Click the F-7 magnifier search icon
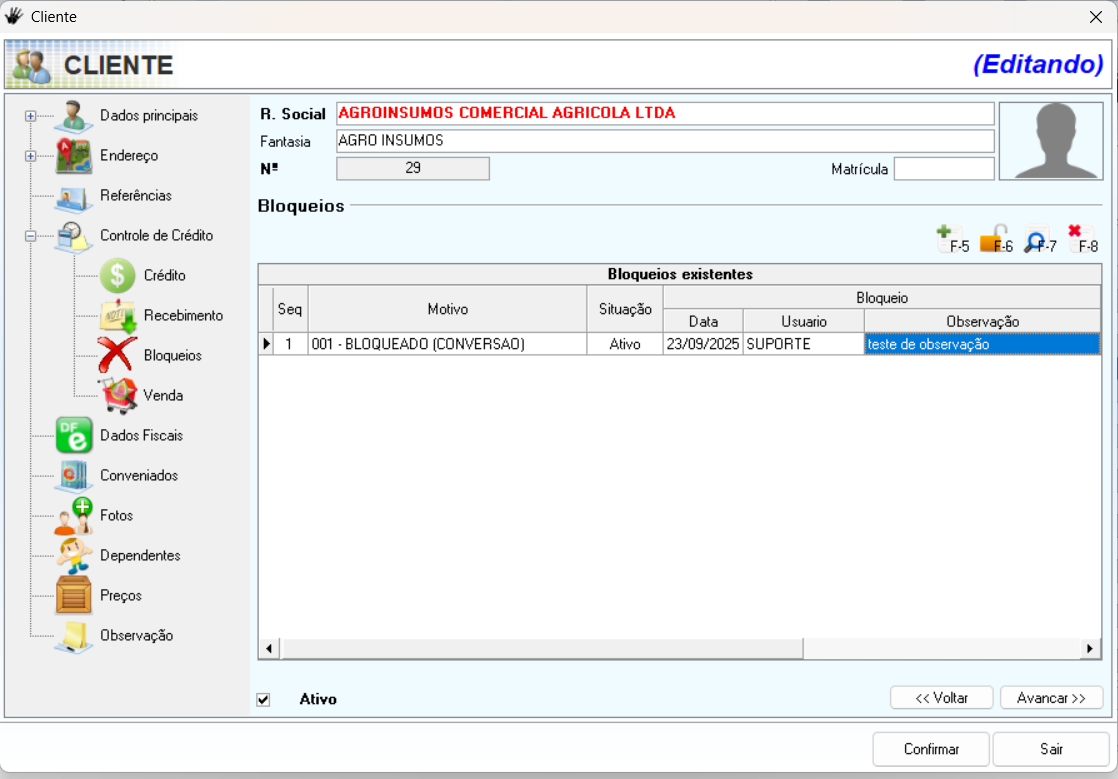 pyautogui.click(x=1038, y=240)
